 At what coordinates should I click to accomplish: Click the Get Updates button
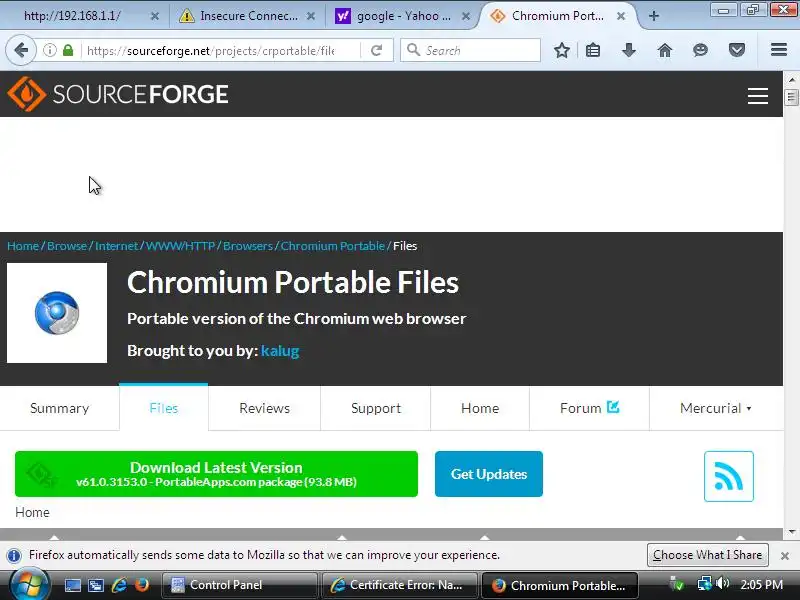(x=489, y=474)
